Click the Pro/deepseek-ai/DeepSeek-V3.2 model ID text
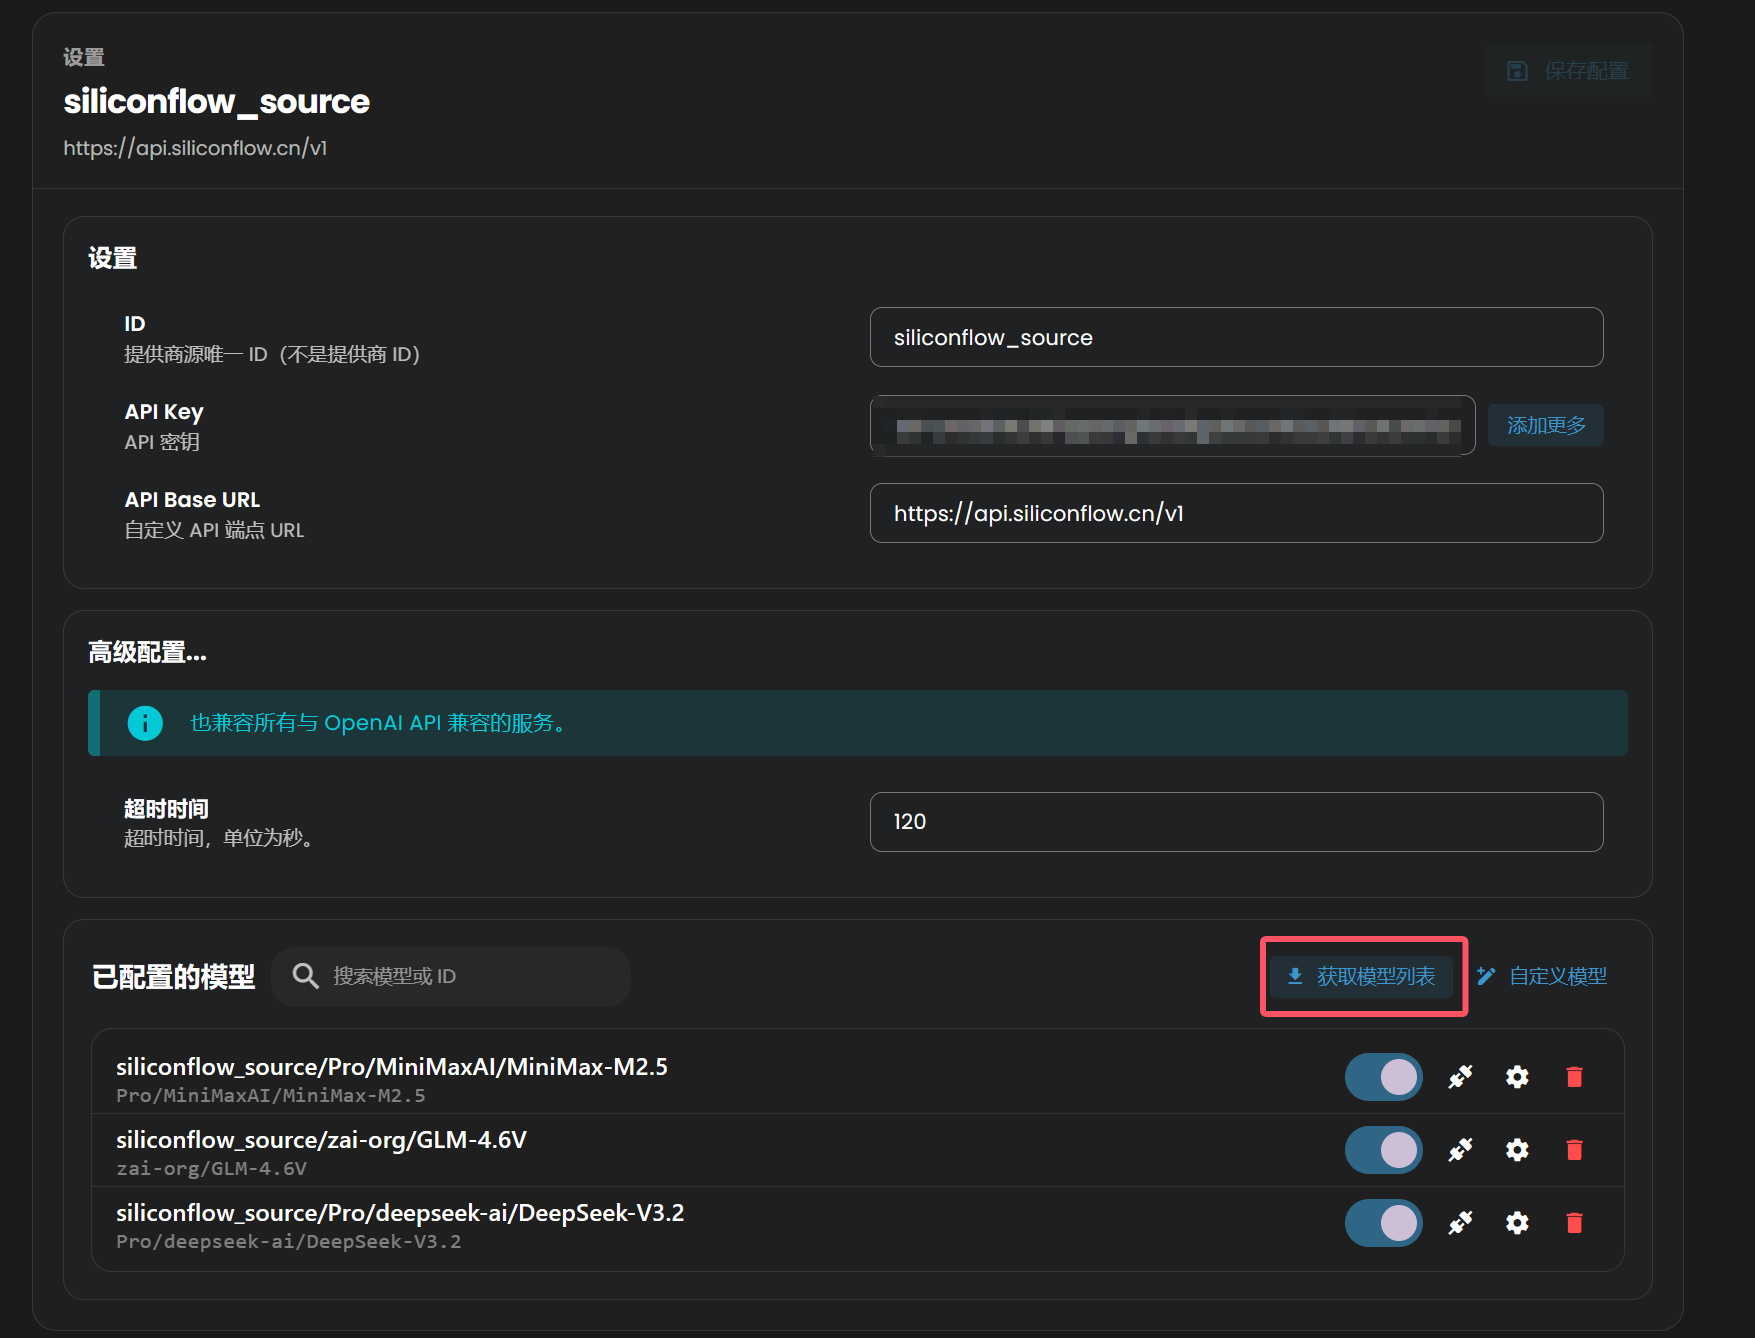The image size is (1755, 1338). pos(289,1242)
